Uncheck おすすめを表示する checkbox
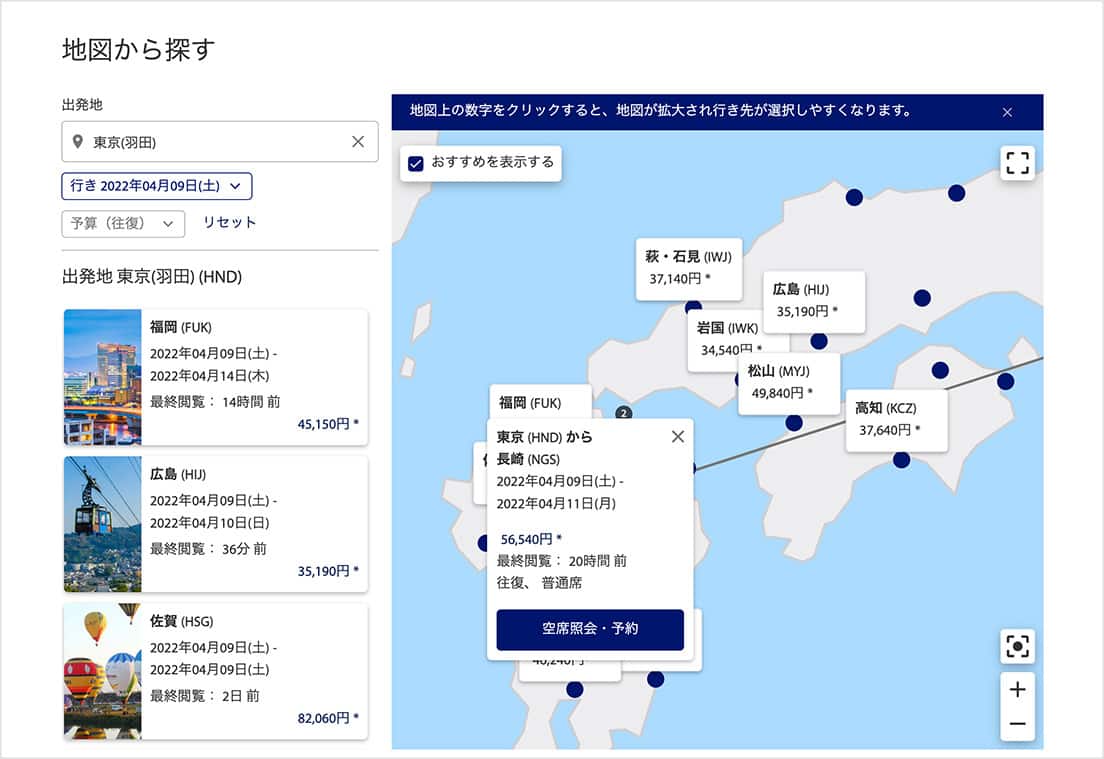Viewport: 1104px width, 759px height. point(416,163)
